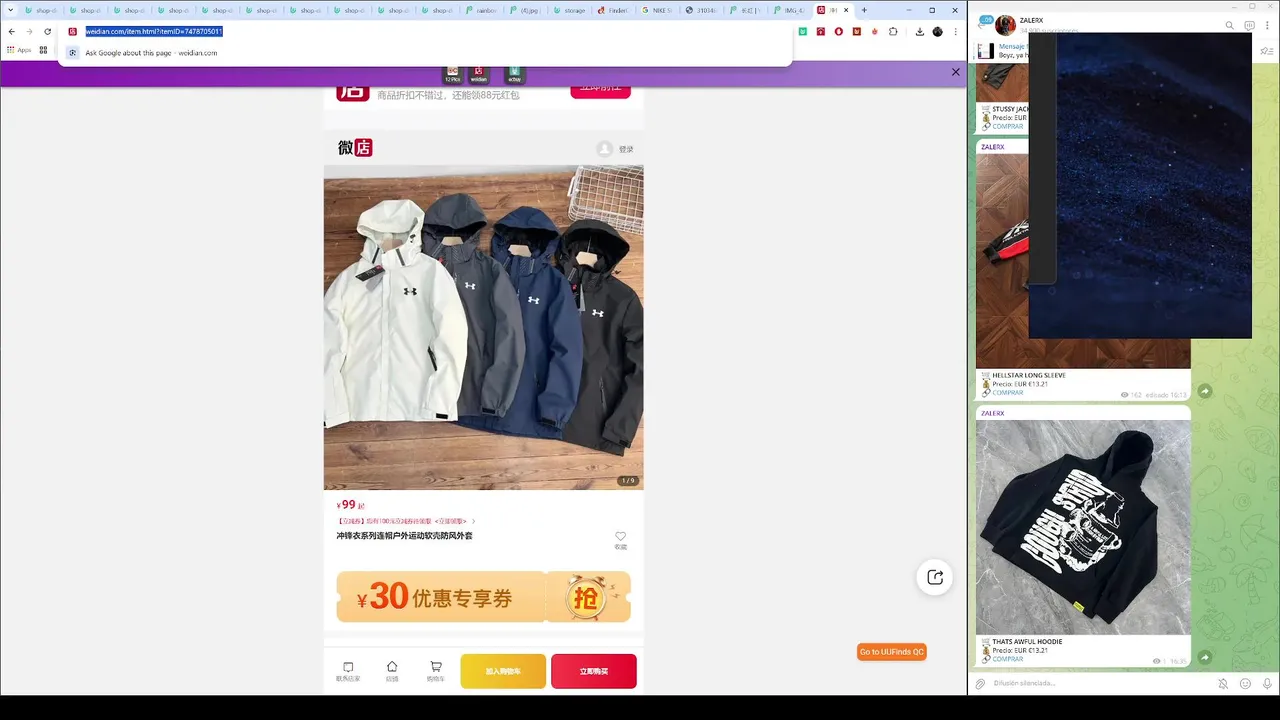Forward the THATS AWFUL HOODIE post
Viewport: 1280px width, 720px height.
tap(1205, 657)
